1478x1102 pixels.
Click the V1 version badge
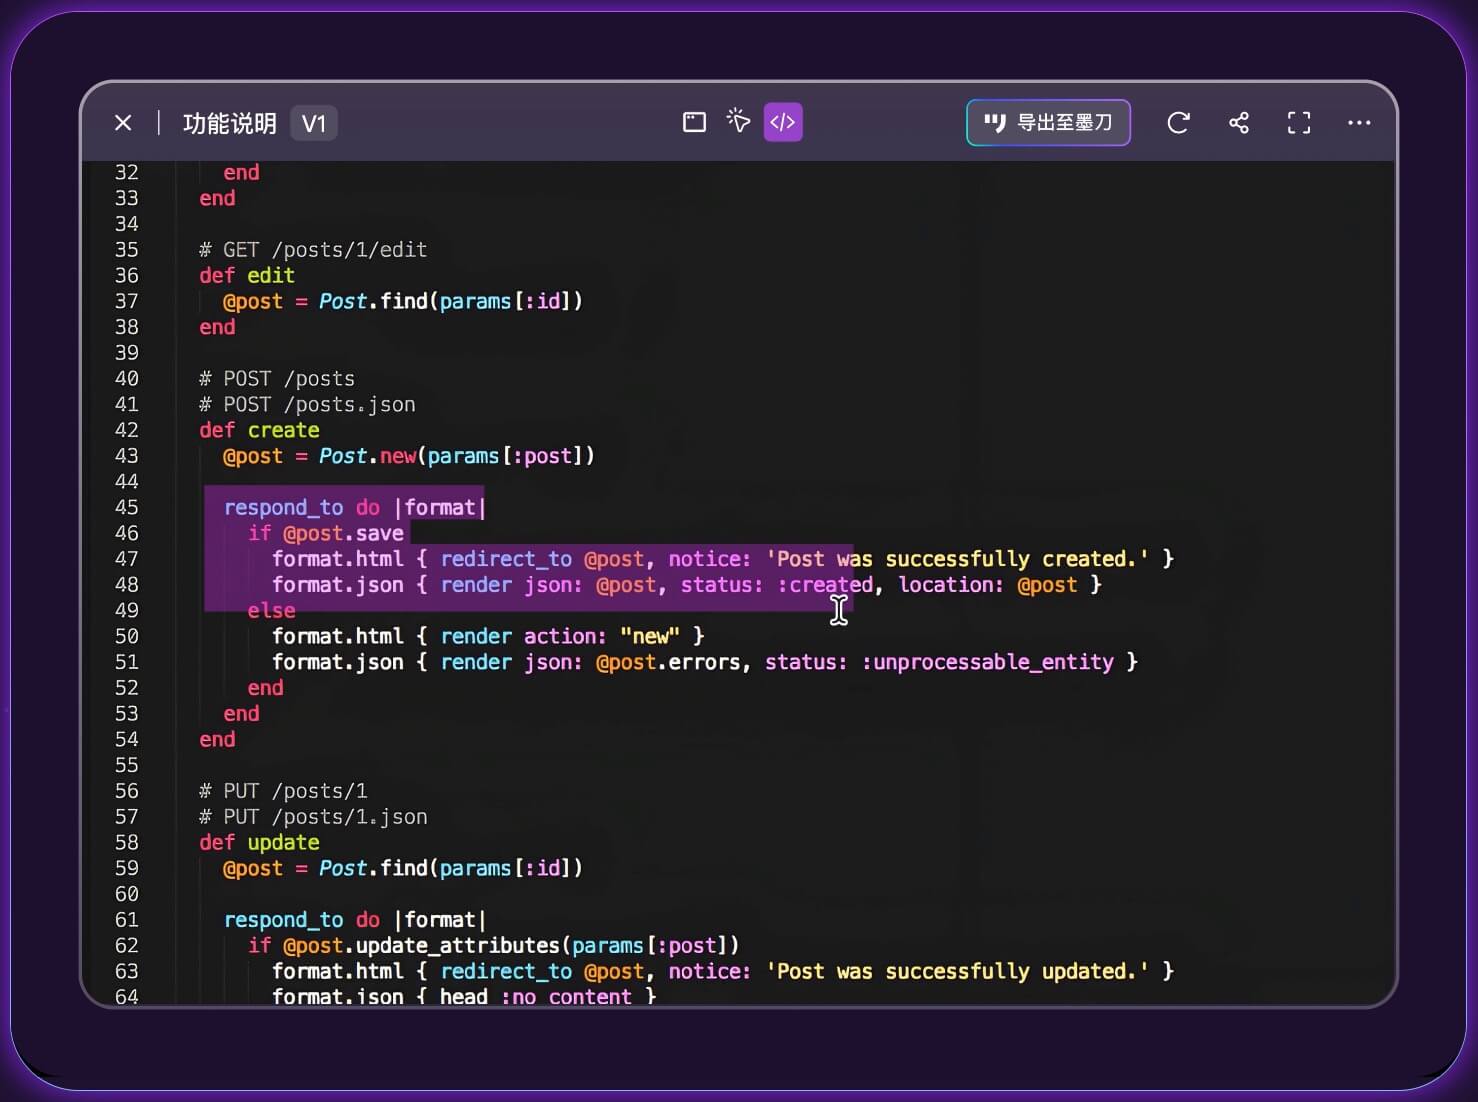pos(314,123)
